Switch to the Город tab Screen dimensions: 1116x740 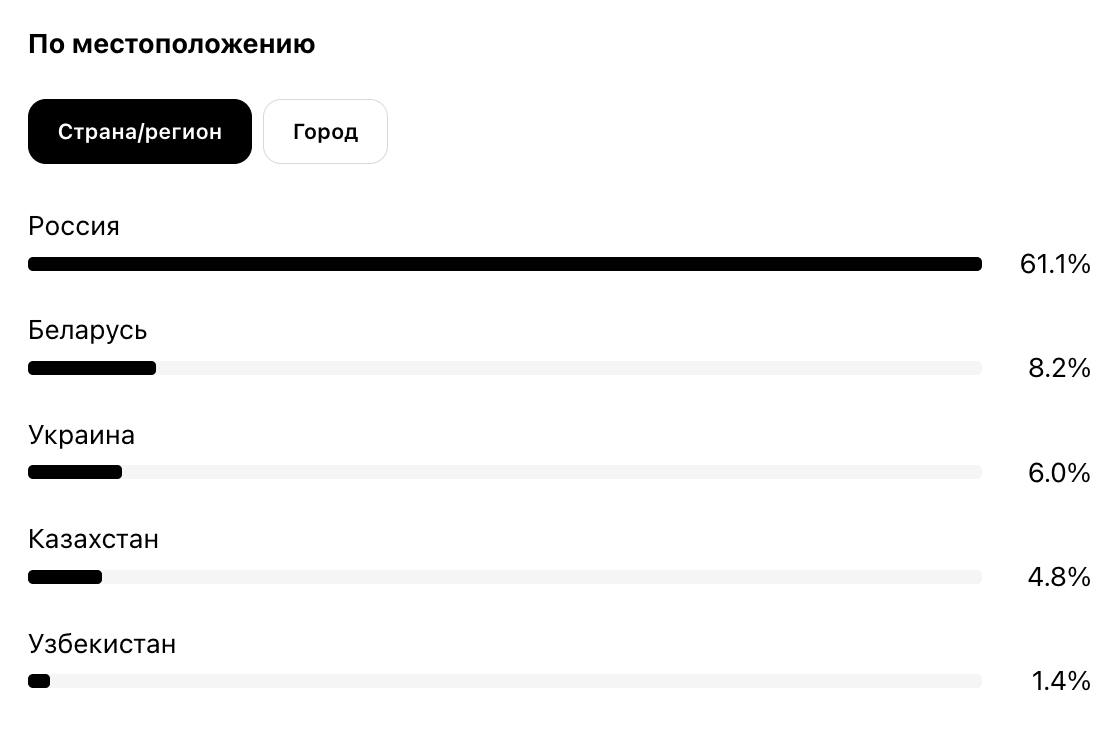[325, 131]
